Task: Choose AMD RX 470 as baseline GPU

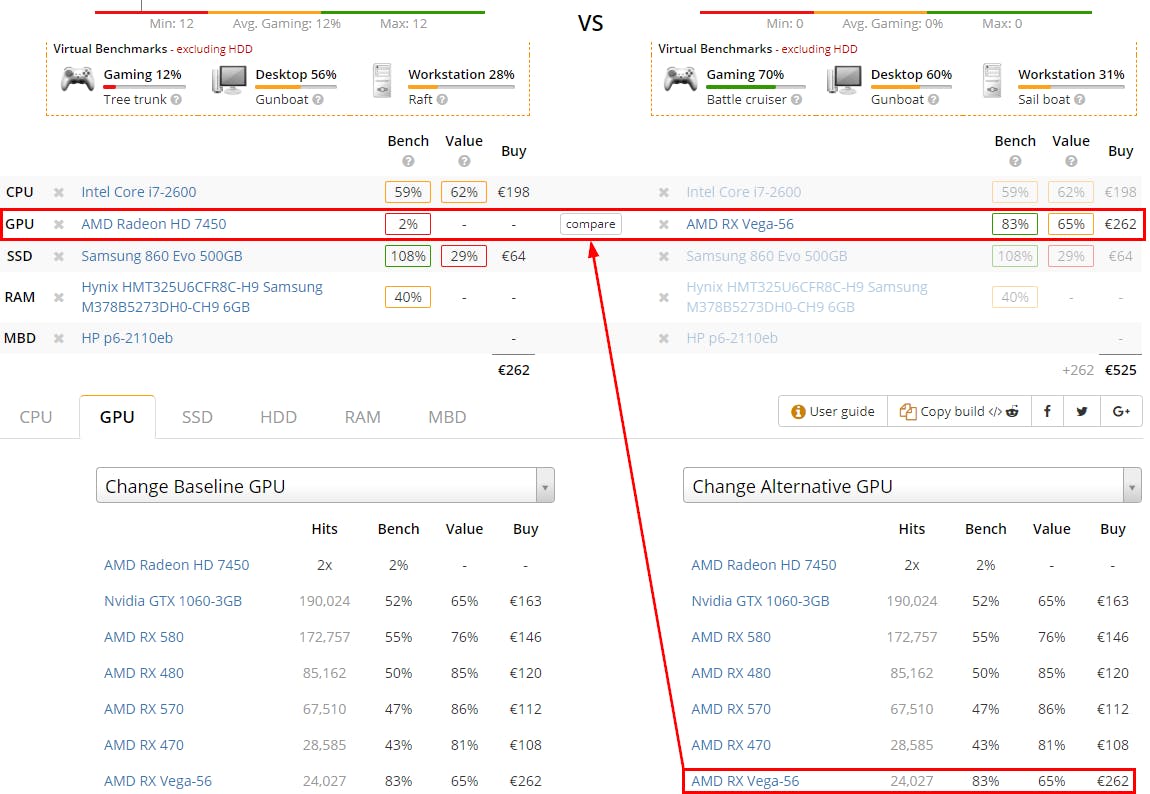Action: click(144, 745)
